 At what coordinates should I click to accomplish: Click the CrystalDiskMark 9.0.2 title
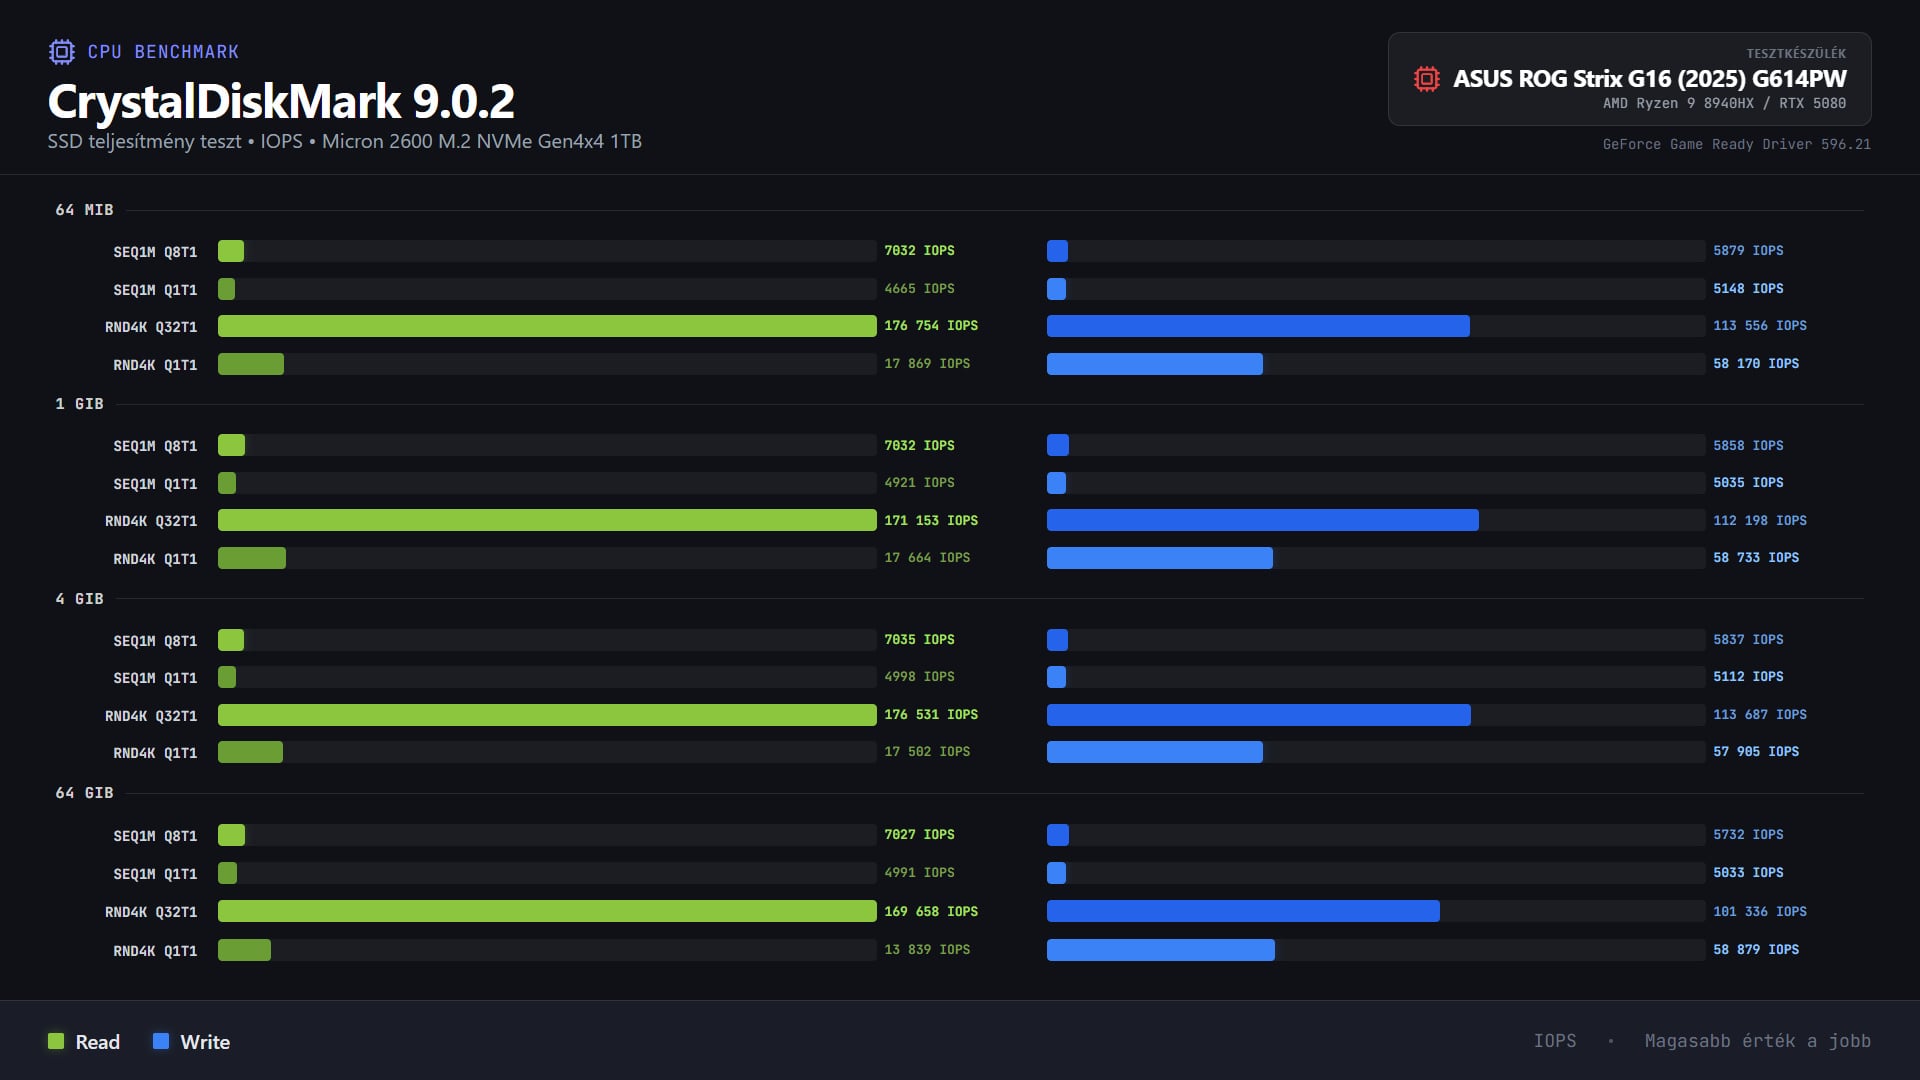click(281, 101)
